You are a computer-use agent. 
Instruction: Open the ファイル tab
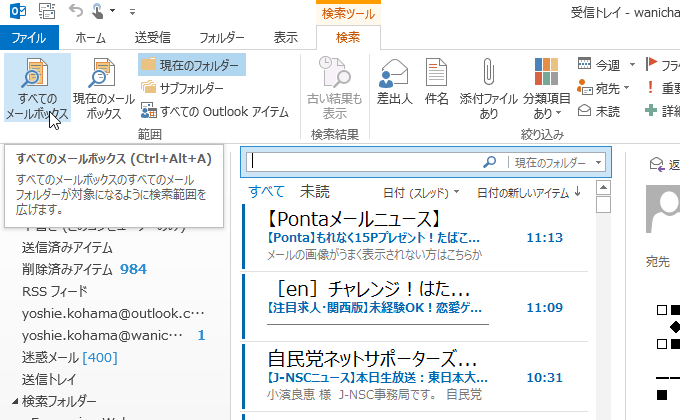click(29, 38)
